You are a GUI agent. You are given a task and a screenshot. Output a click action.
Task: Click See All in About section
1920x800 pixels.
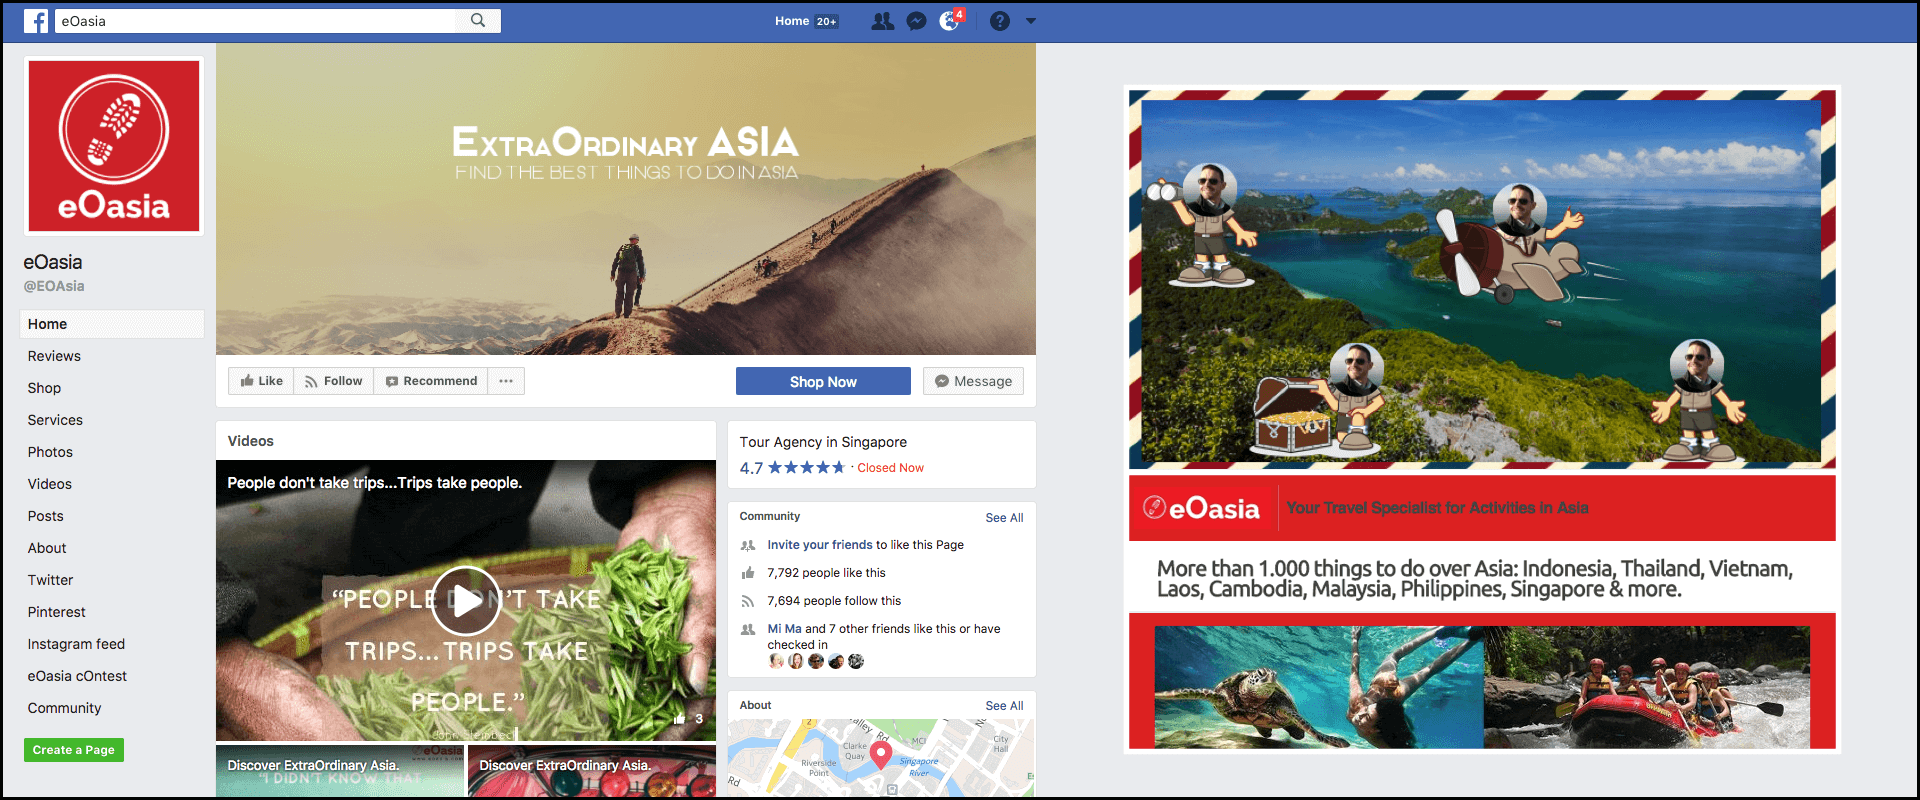coord(1004,706)
